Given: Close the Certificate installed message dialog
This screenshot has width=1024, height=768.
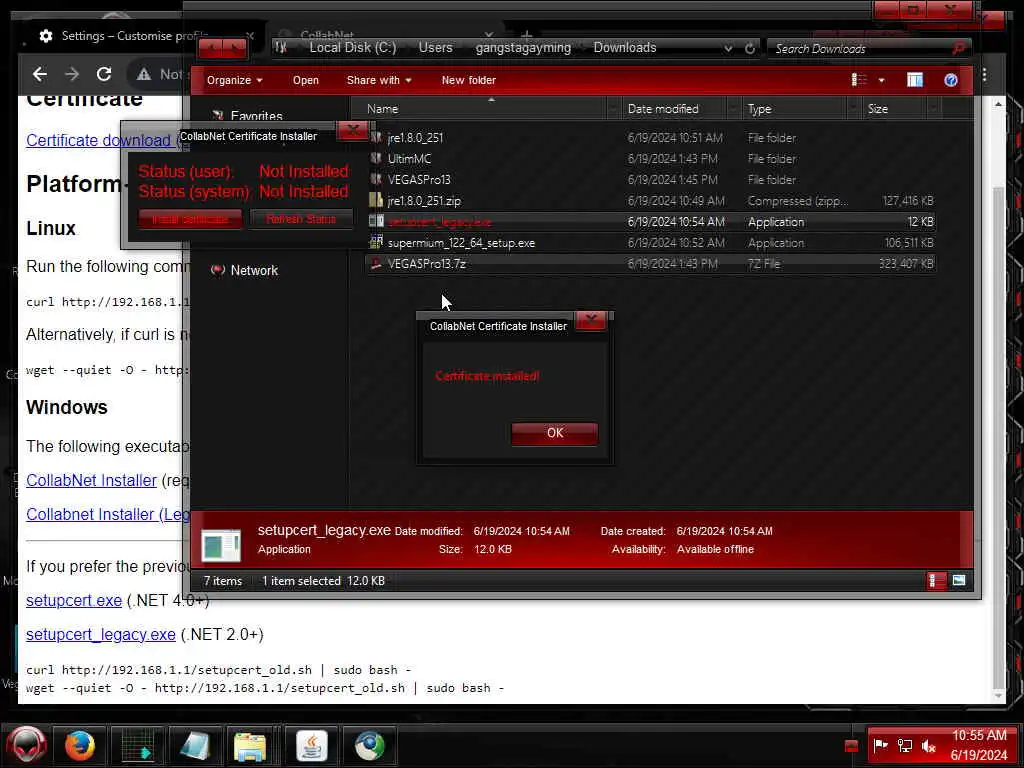Looking at the screenshot, I should tap(591, 320).
